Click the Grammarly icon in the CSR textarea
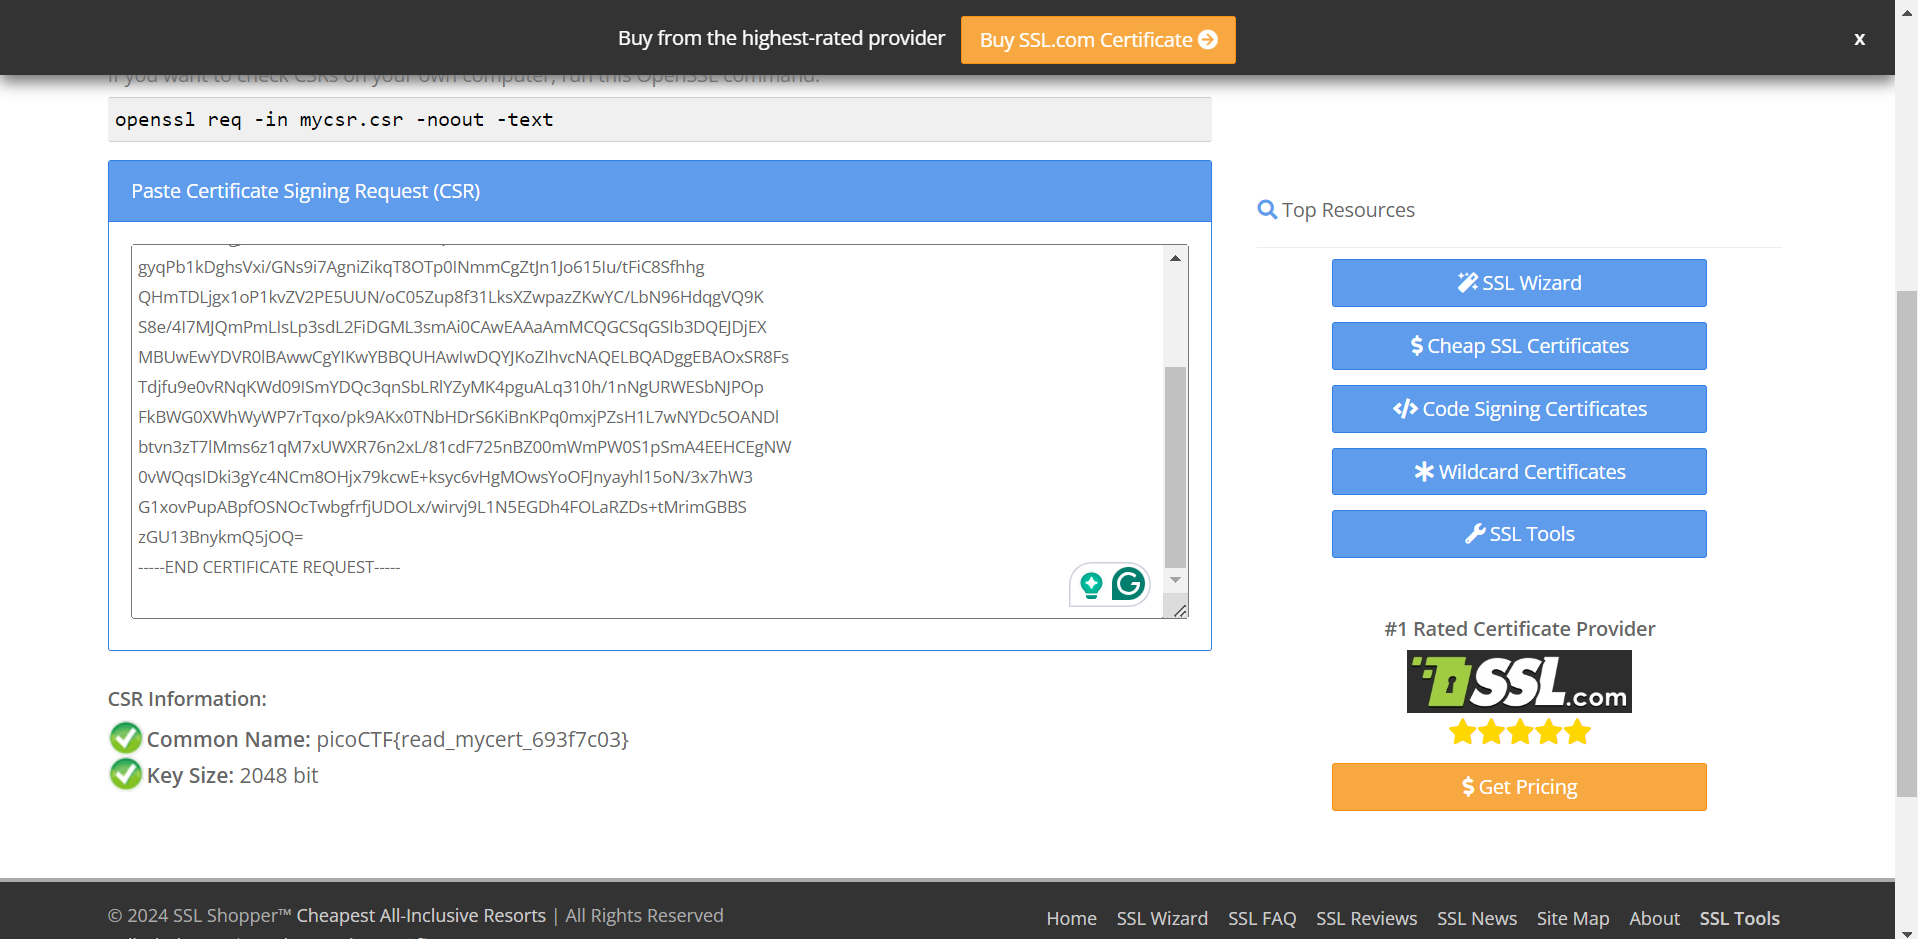 pyautogui.click(x=1129, y=584)
